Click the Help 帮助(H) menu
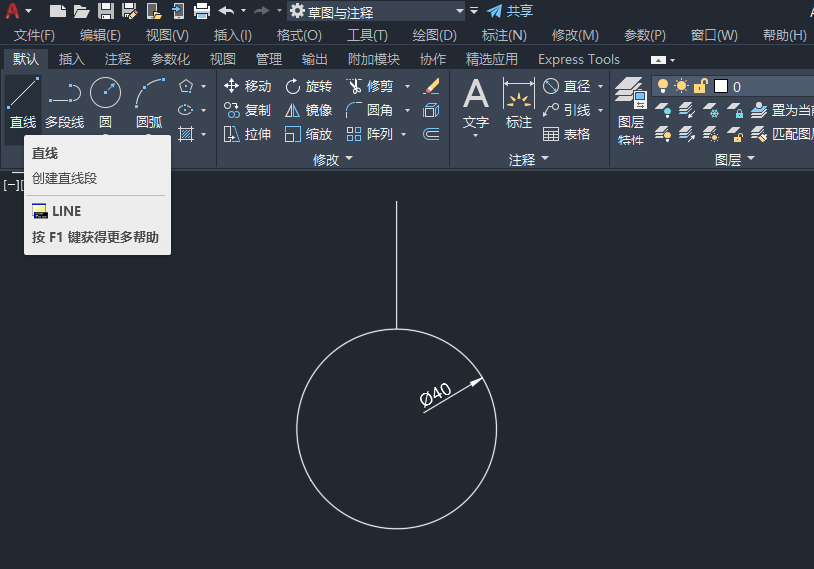Viewport: 814px width, 569px height. 784,35
